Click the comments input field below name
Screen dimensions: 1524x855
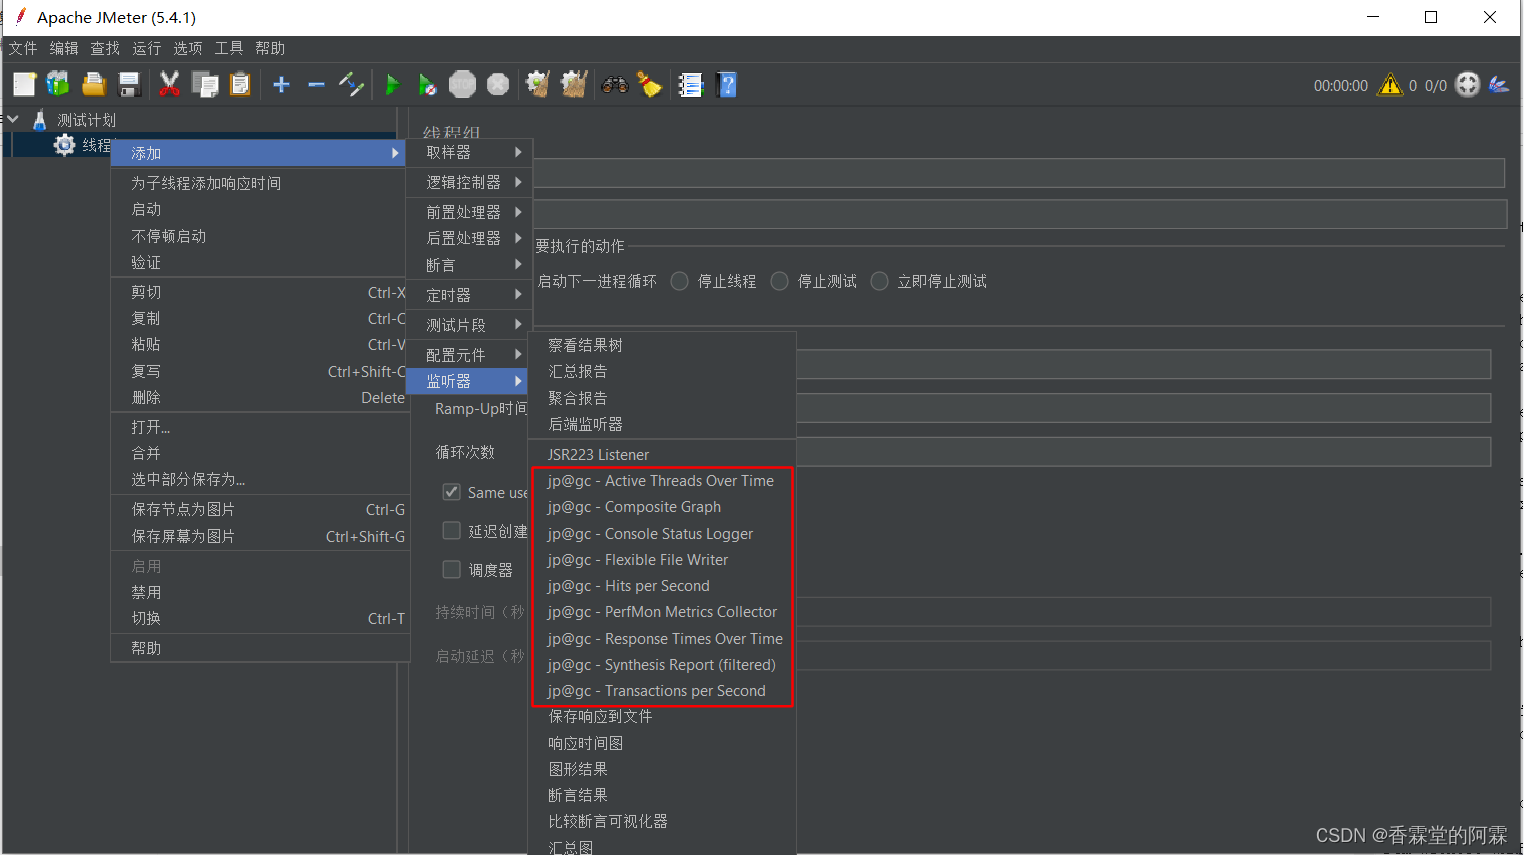click(x=1018, y=214)
